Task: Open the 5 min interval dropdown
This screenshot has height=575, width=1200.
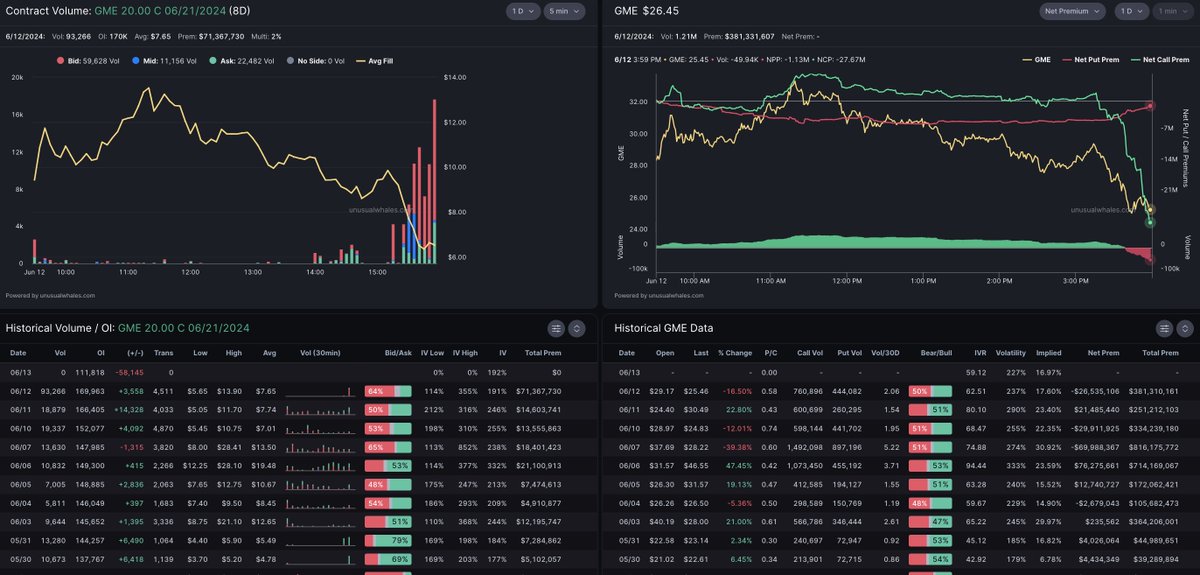Action: (563, 12)
